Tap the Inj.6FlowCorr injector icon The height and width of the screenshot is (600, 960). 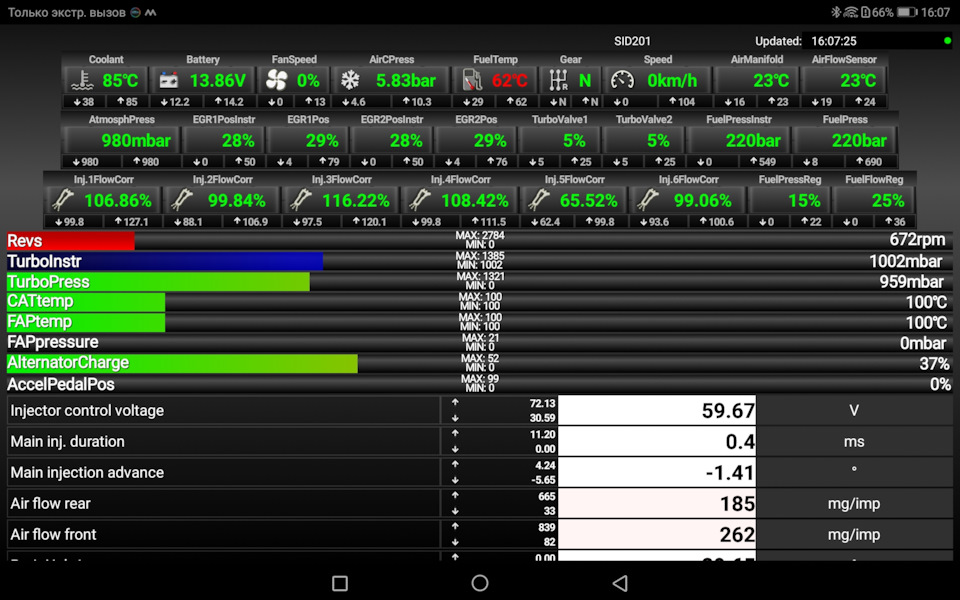point(648,200)
